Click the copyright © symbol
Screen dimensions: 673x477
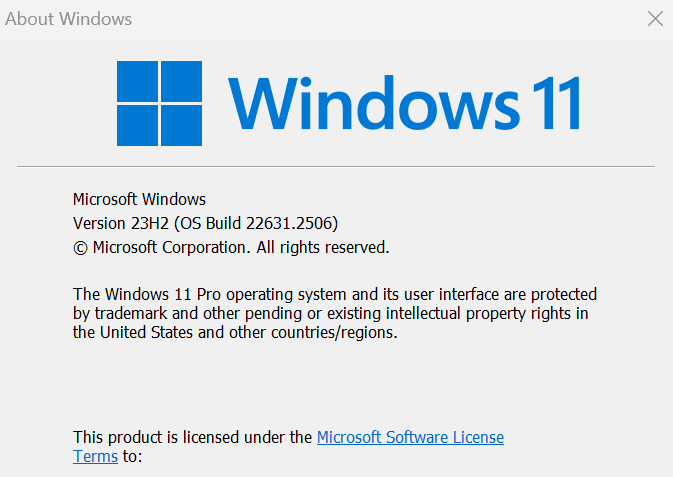tap(80, 247)
